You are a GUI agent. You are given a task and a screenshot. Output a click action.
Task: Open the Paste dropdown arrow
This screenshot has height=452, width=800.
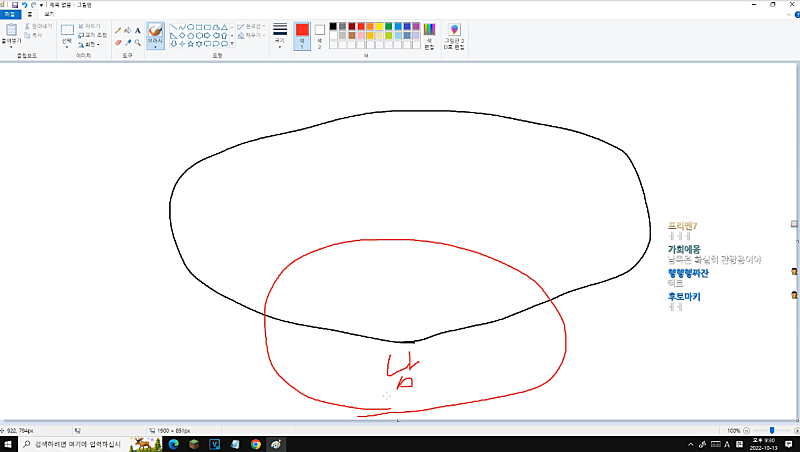(x=11, y=47)
